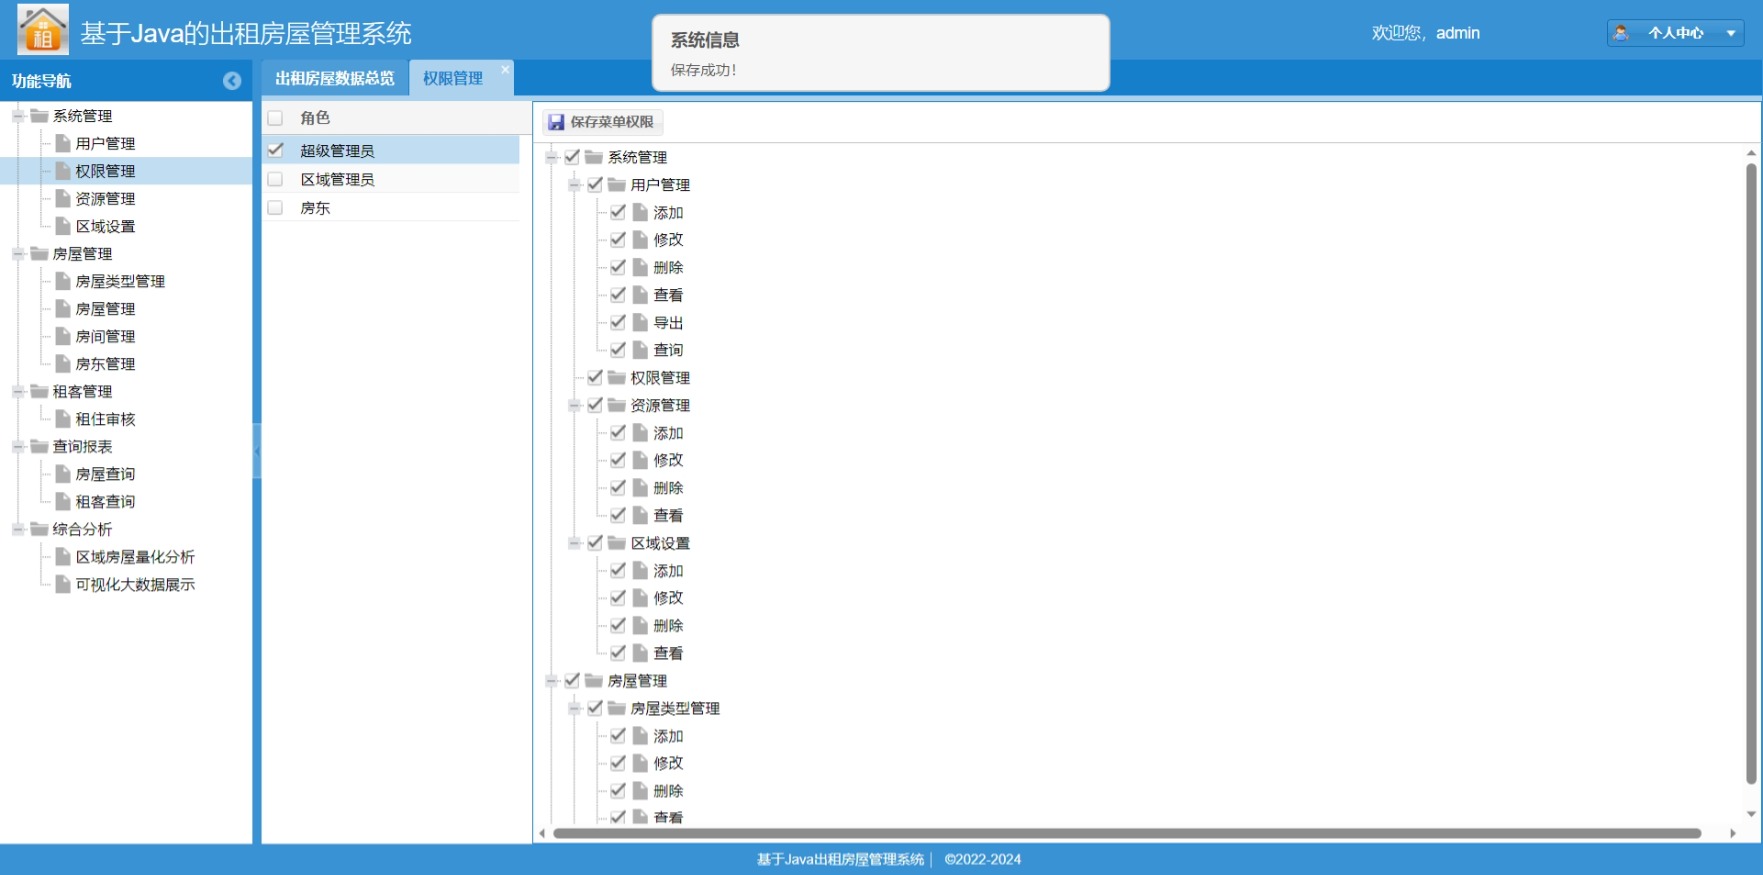Click the page icon of 租住审核 in sidebar
The width and height of the screenshot is (1763, 875).
pyautogui.click(x=63, y=419)
